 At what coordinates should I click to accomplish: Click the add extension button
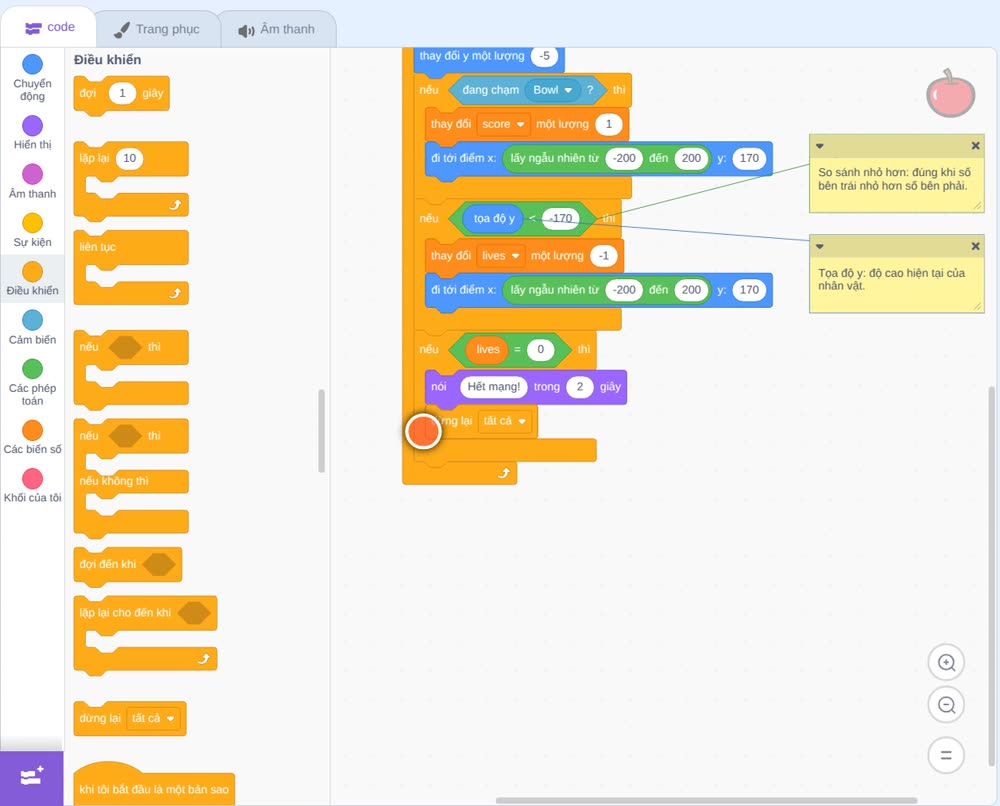(31, 778)
